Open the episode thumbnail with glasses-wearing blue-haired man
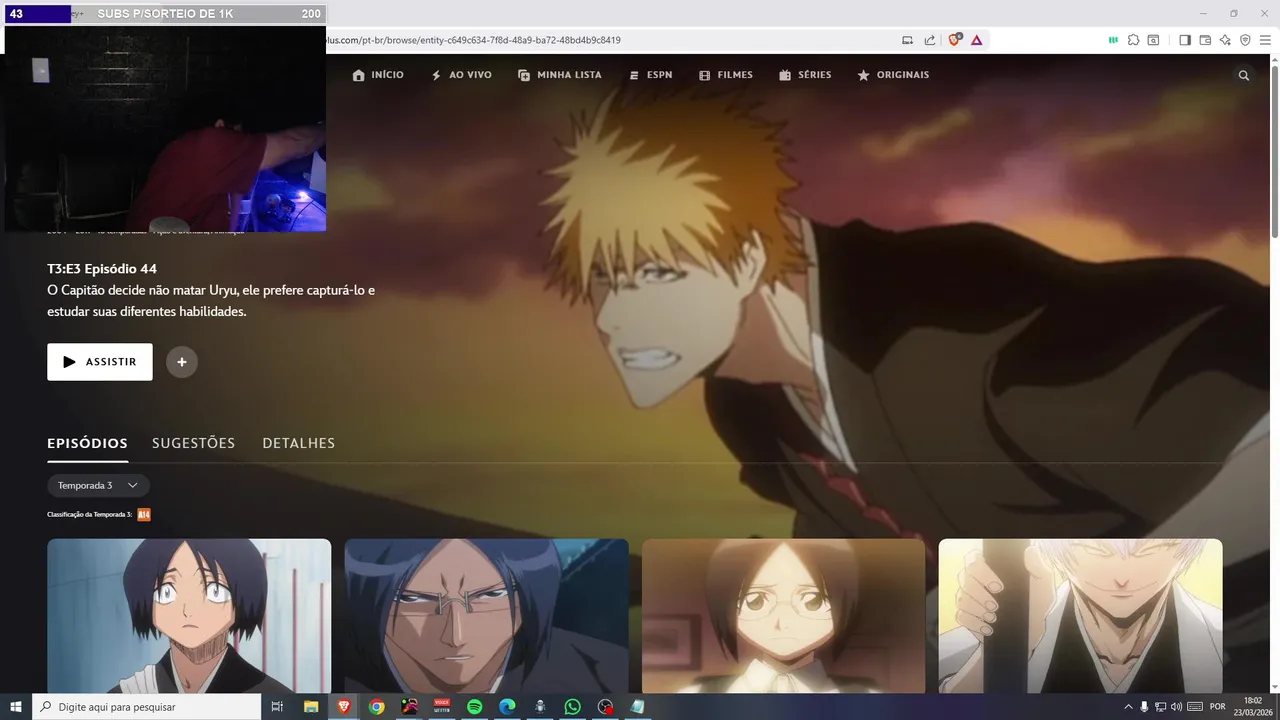Image resolution: width=1280 pixels, height=720 pixels. coord(487,616)
